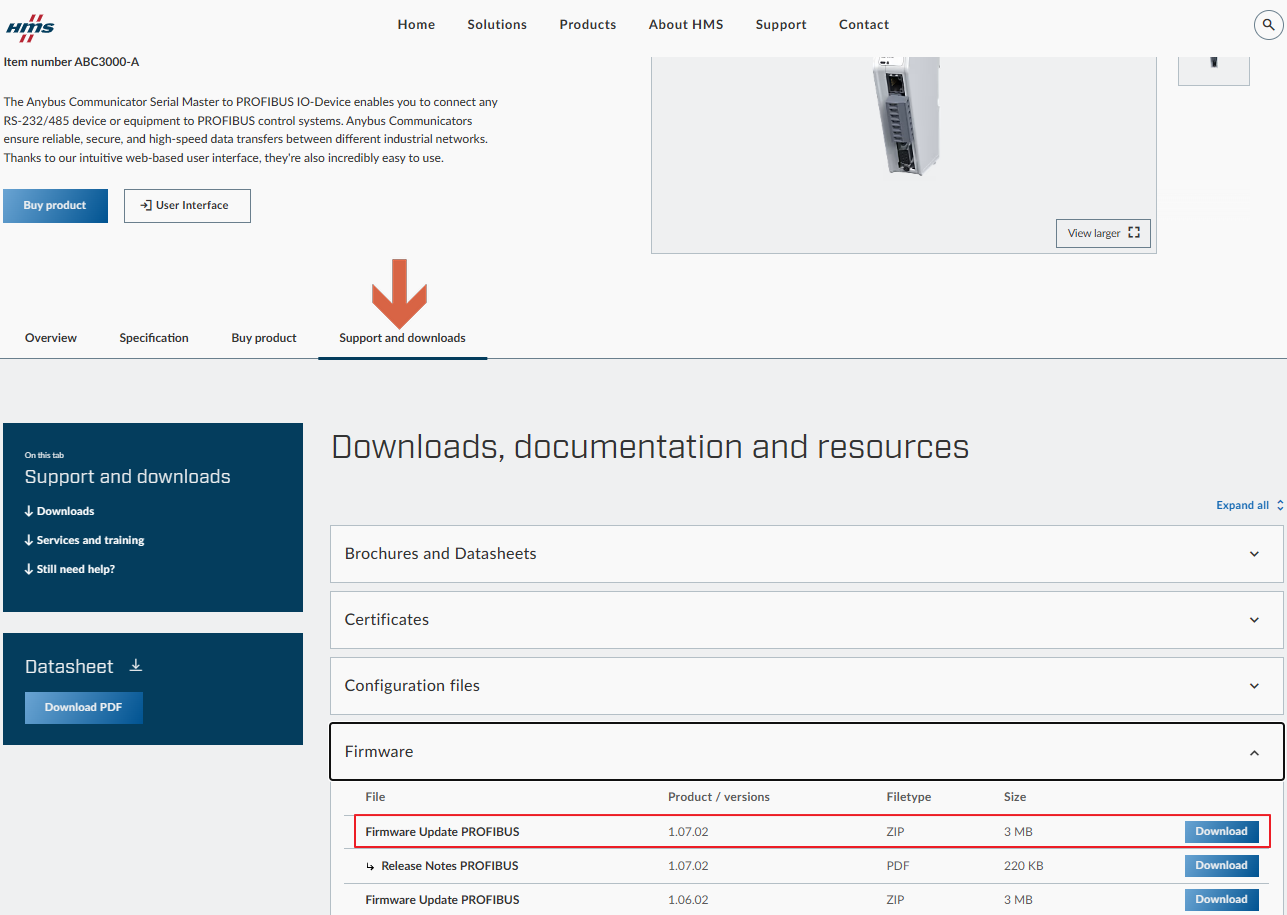Click the main product image
1287x915 pixels.
coord(904,155)
